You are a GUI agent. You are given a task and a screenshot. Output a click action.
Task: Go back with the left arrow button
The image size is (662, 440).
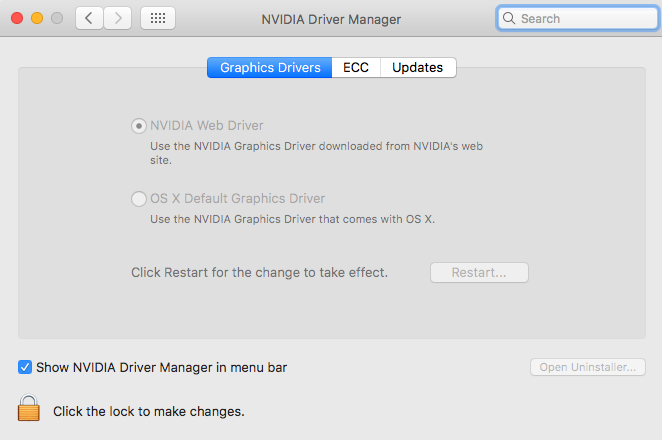pos(89,18)
